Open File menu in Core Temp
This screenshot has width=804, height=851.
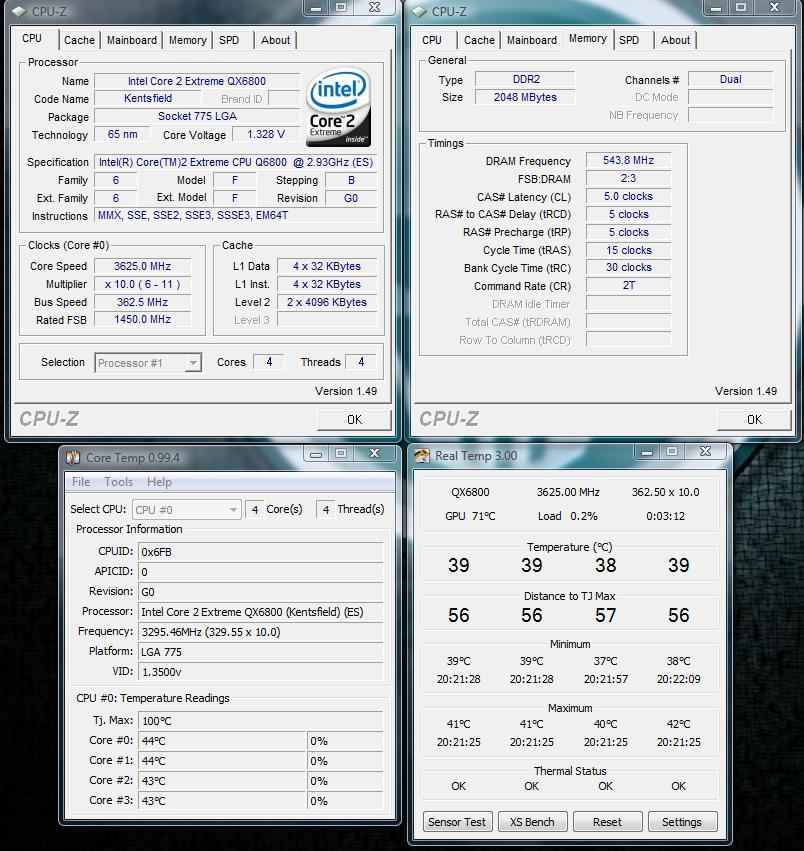tap(81, 482)
